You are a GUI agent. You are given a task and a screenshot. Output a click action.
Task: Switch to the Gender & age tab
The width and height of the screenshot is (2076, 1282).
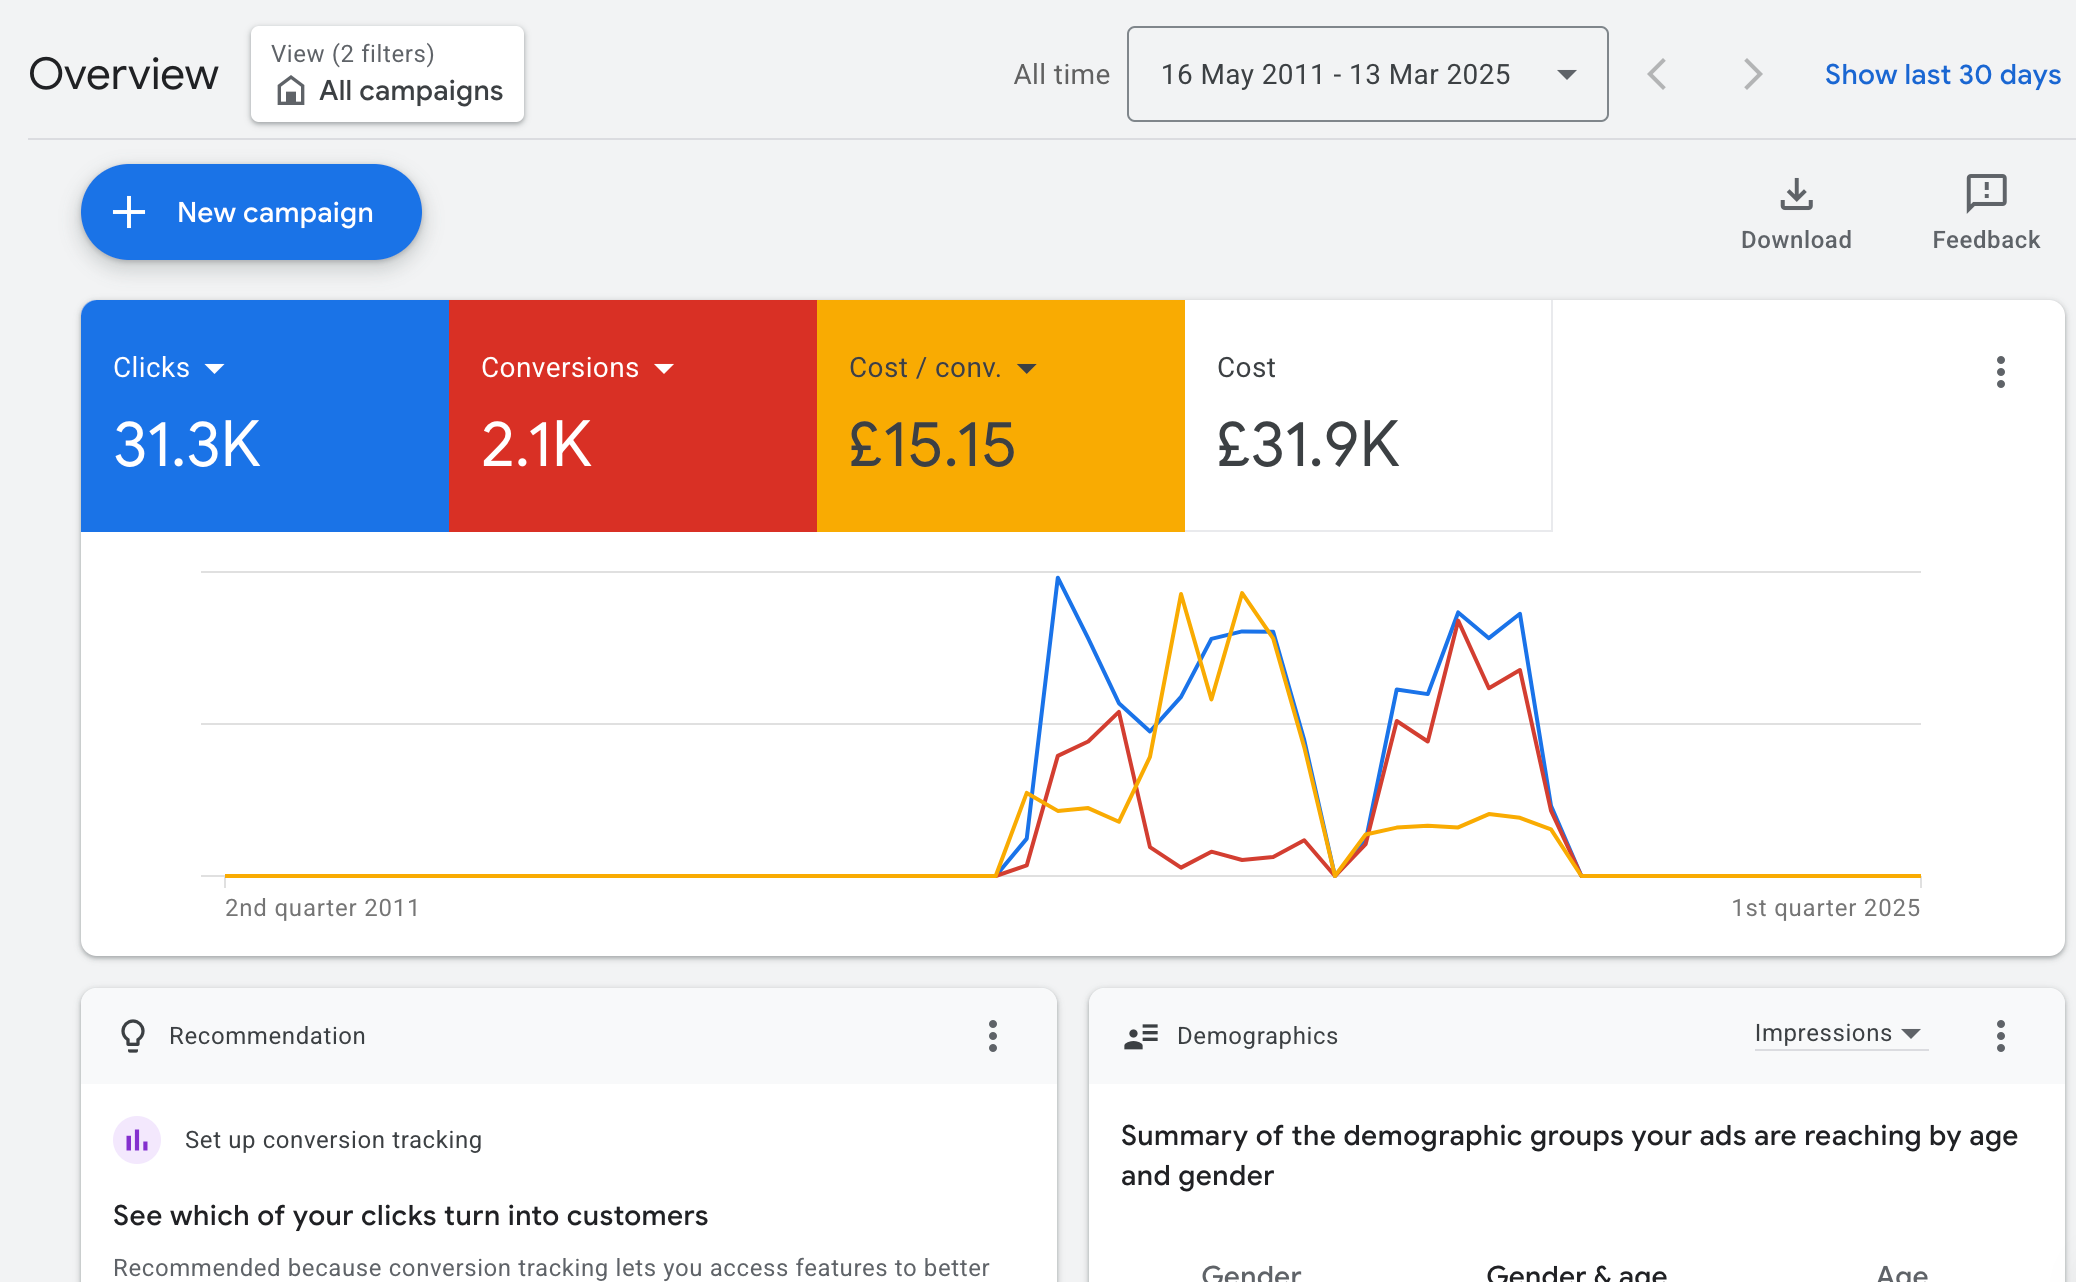click(1576, 1272)
